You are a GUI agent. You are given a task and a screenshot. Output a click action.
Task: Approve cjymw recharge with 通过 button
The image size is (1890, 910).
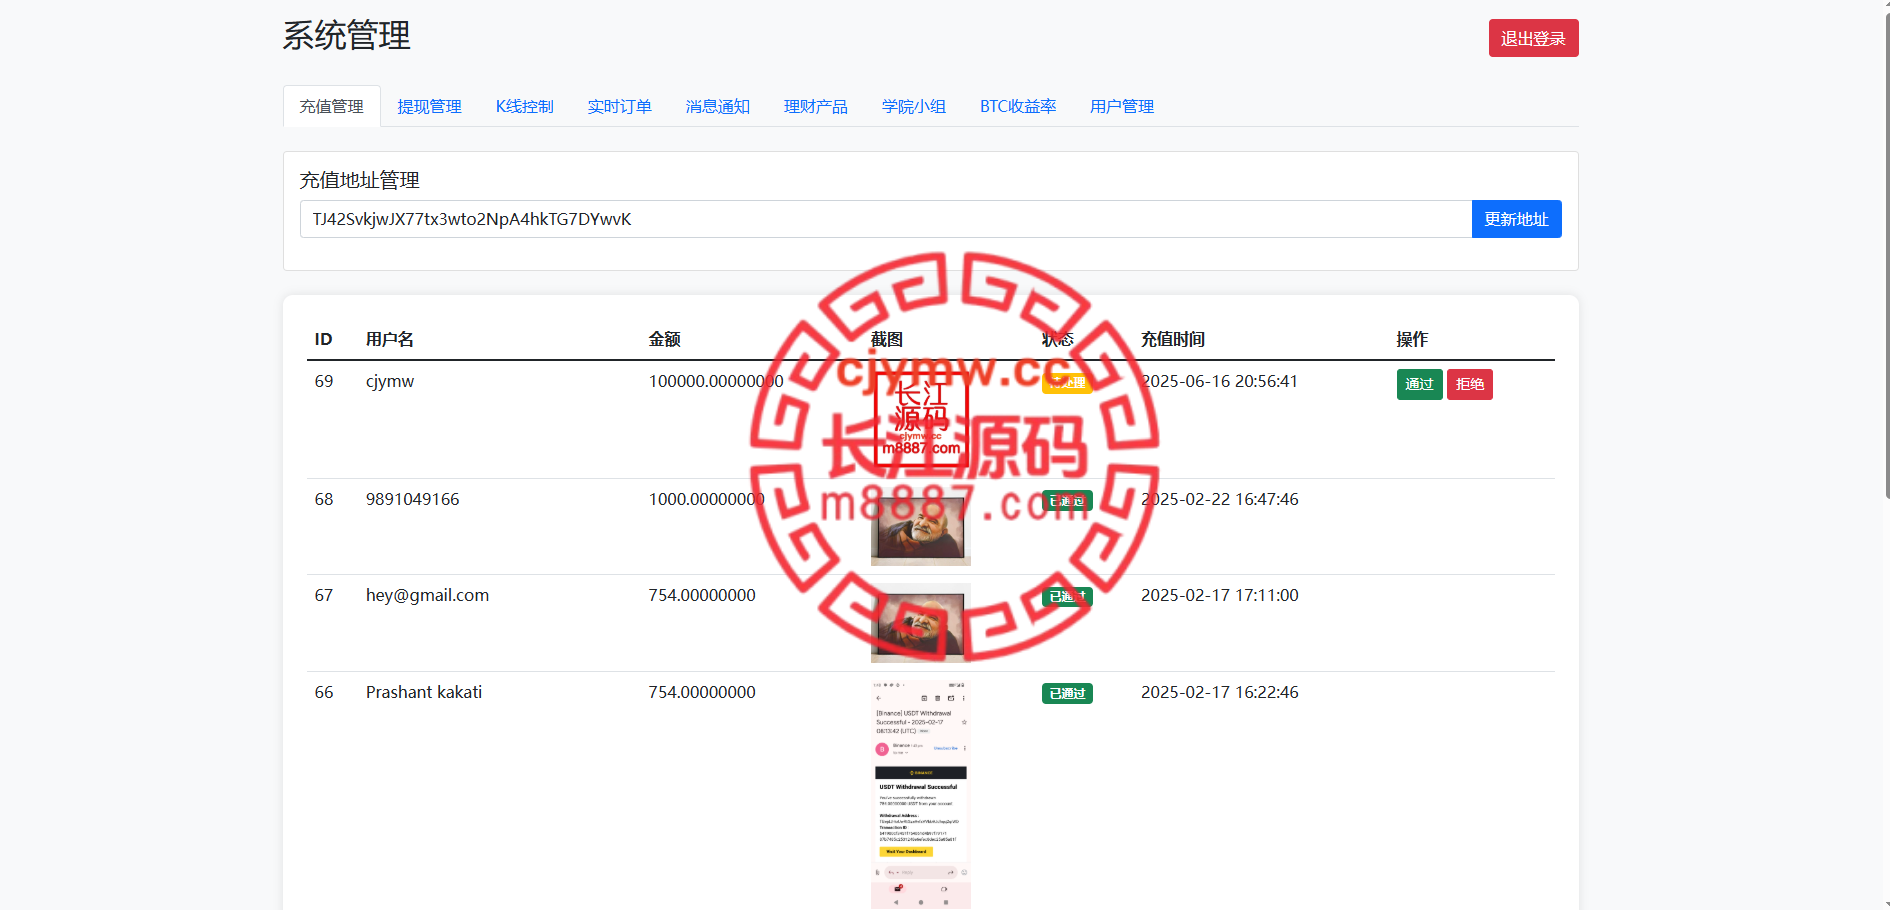[1419, 384]
